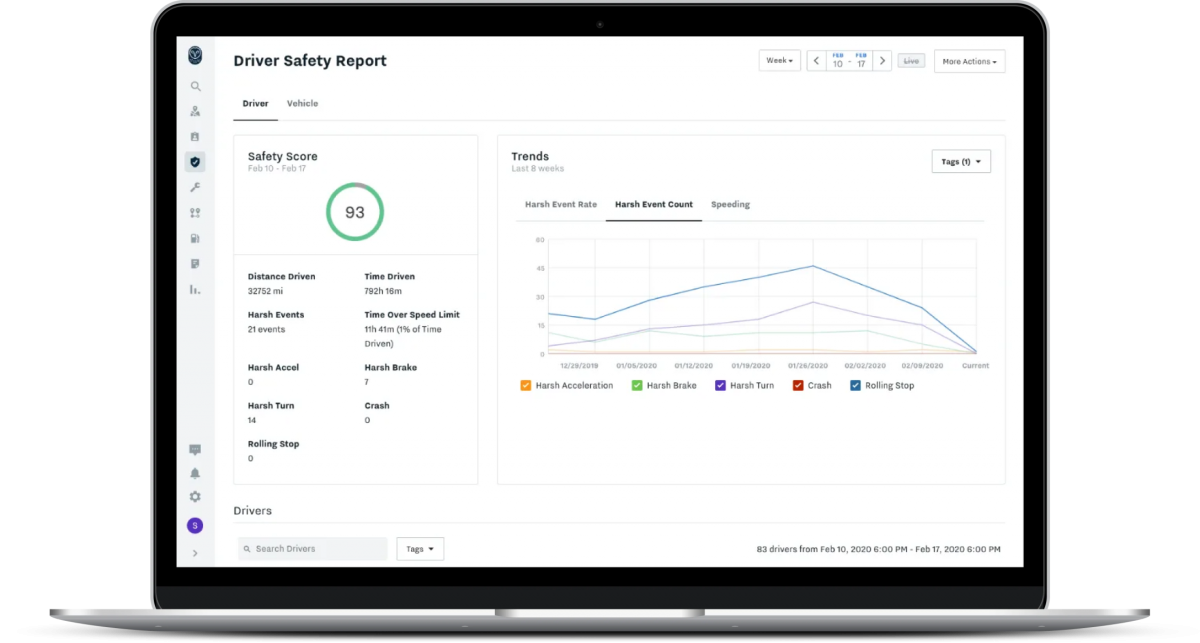
Task: Click the Time Over Speed Limit label
Action: 412,314
